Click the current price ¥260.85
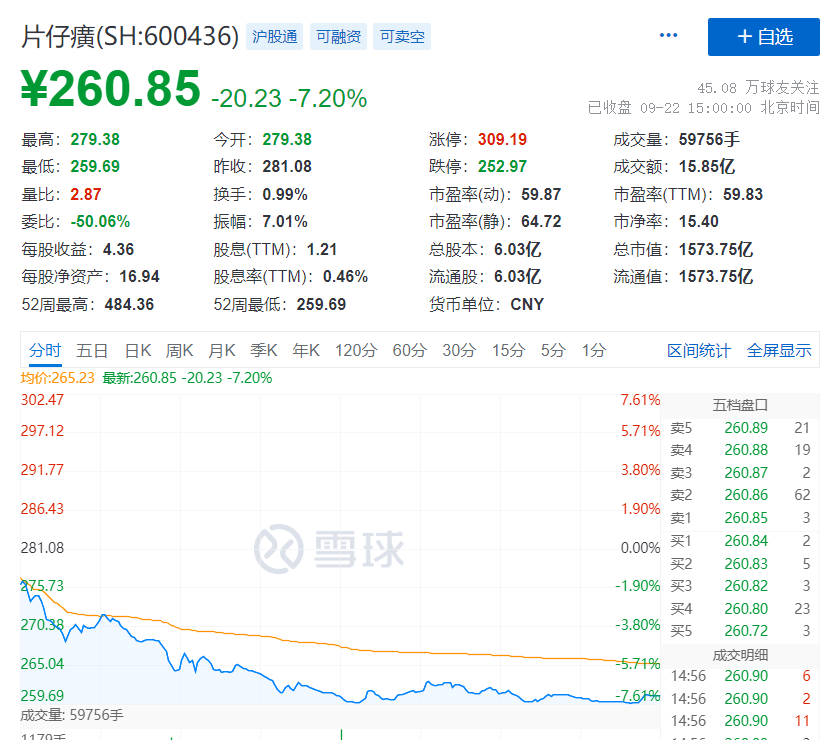 point(111,88)
